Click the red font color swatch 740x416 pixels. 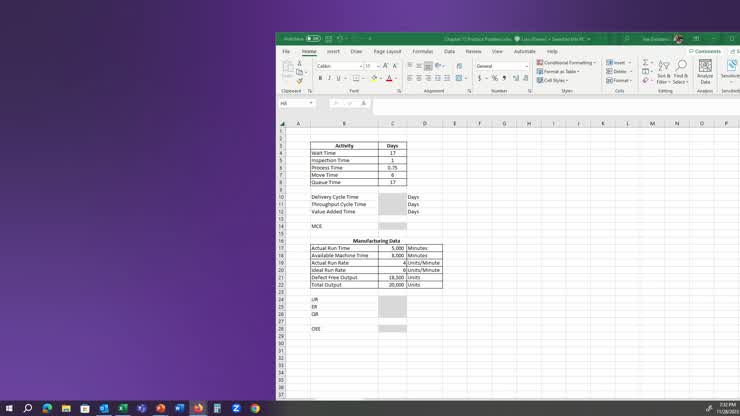tap(389, 78)
